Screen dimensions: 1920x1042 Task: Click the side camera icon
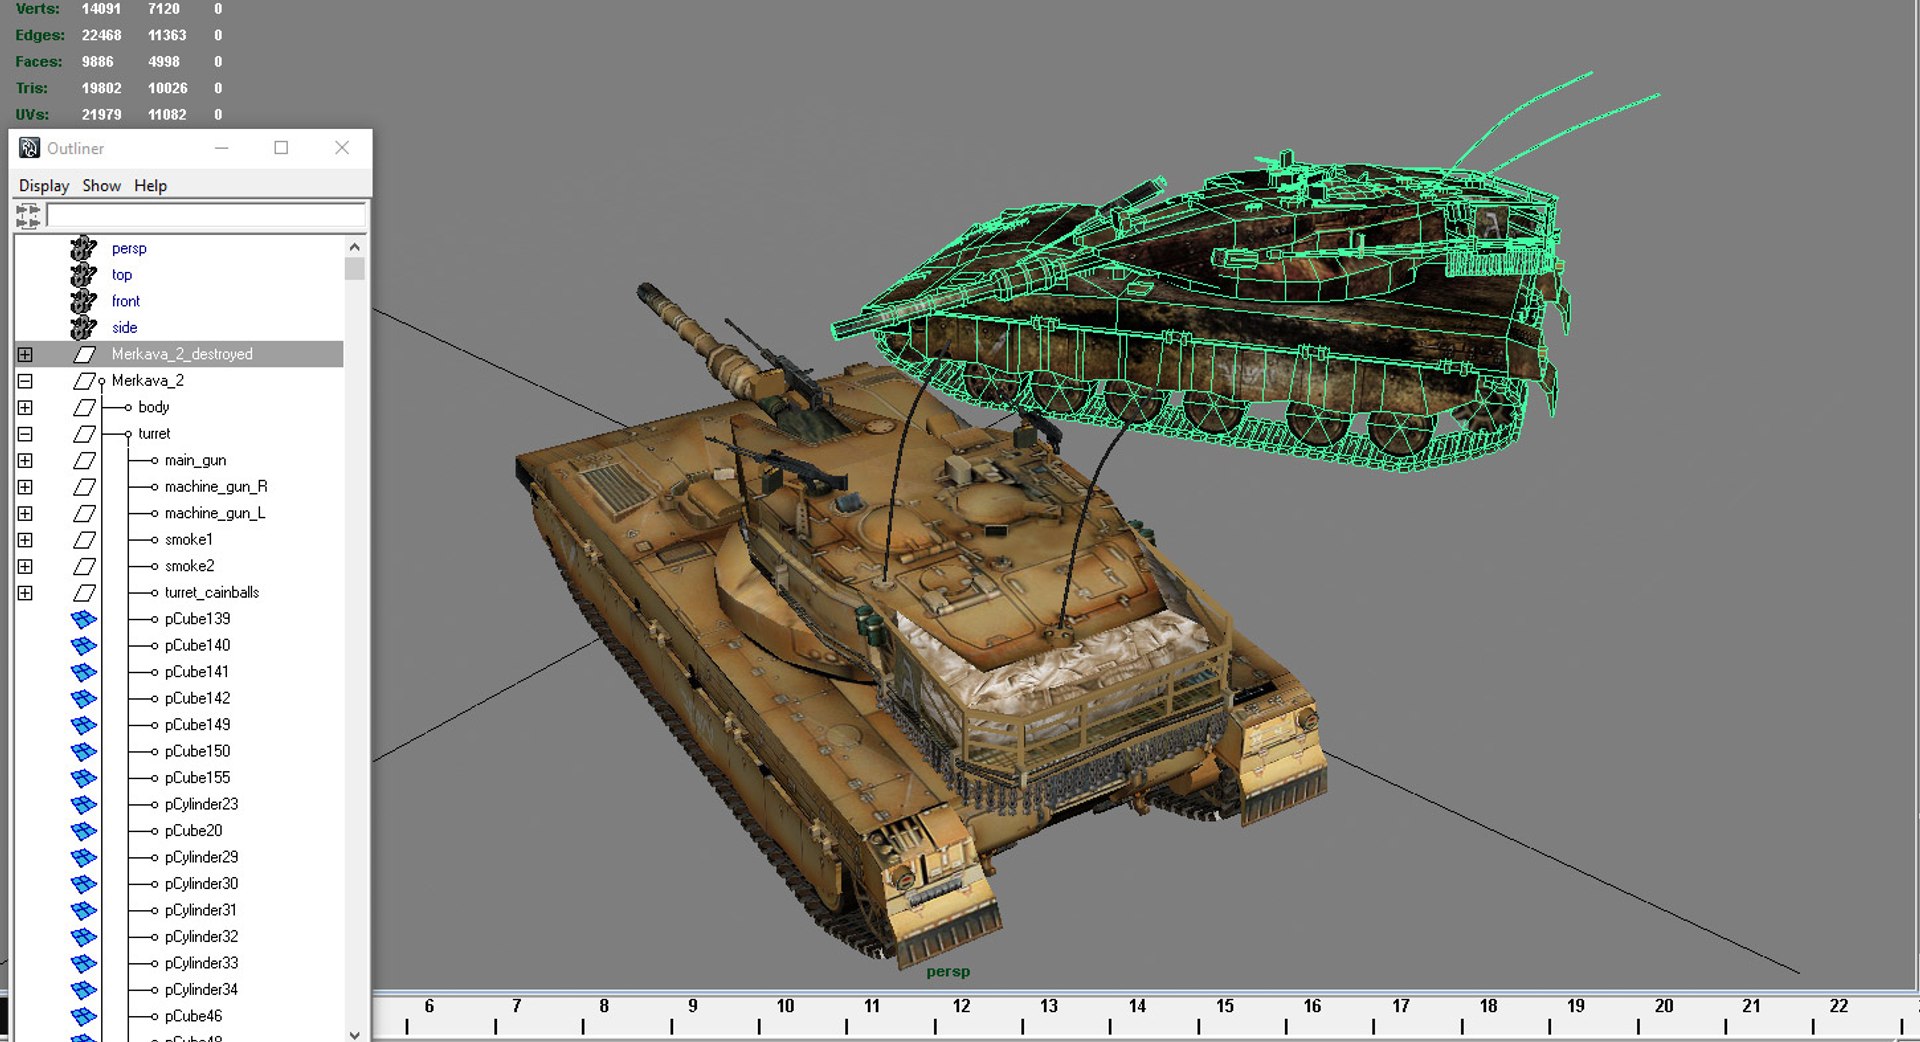click(84, 328)
